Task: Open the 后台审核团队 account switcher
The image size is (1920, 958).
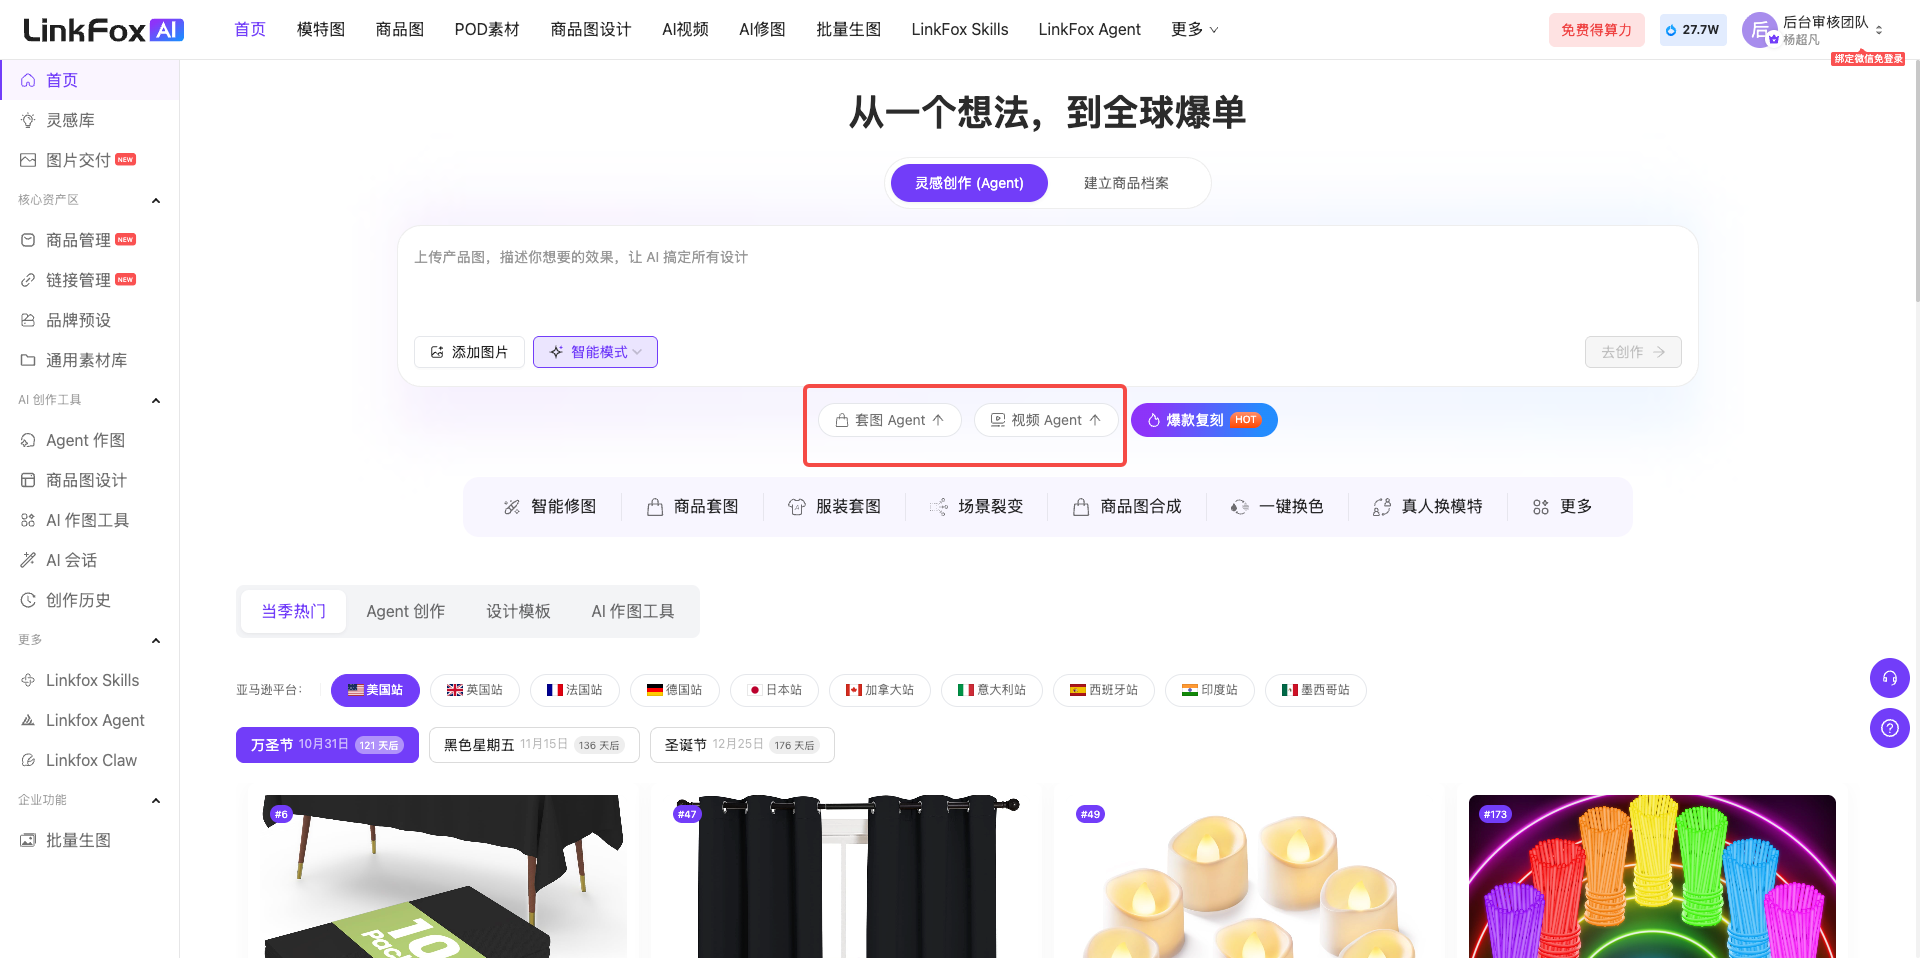Action: (1814, 30)
